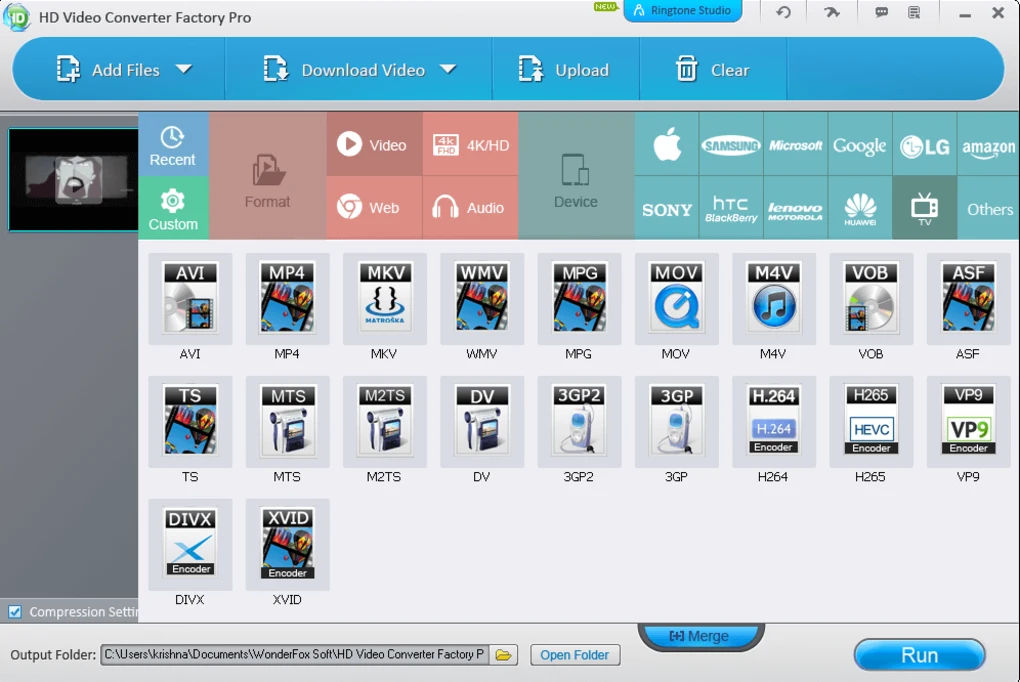
Task: Choose the DIVX encoder icon
Action: [190, 544]
